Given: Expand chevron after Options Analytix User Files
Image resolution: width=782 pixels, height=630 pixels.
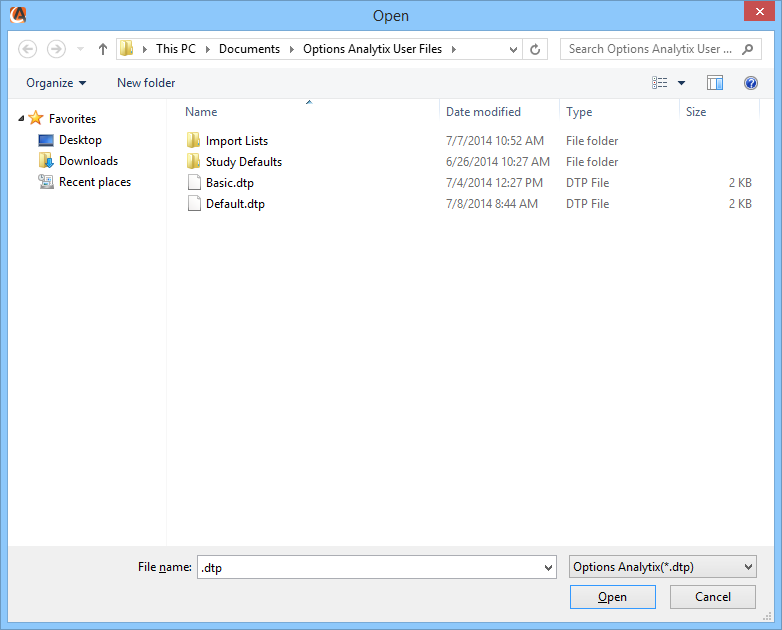Looking at the screenshot, I should [x=454, y=49].
